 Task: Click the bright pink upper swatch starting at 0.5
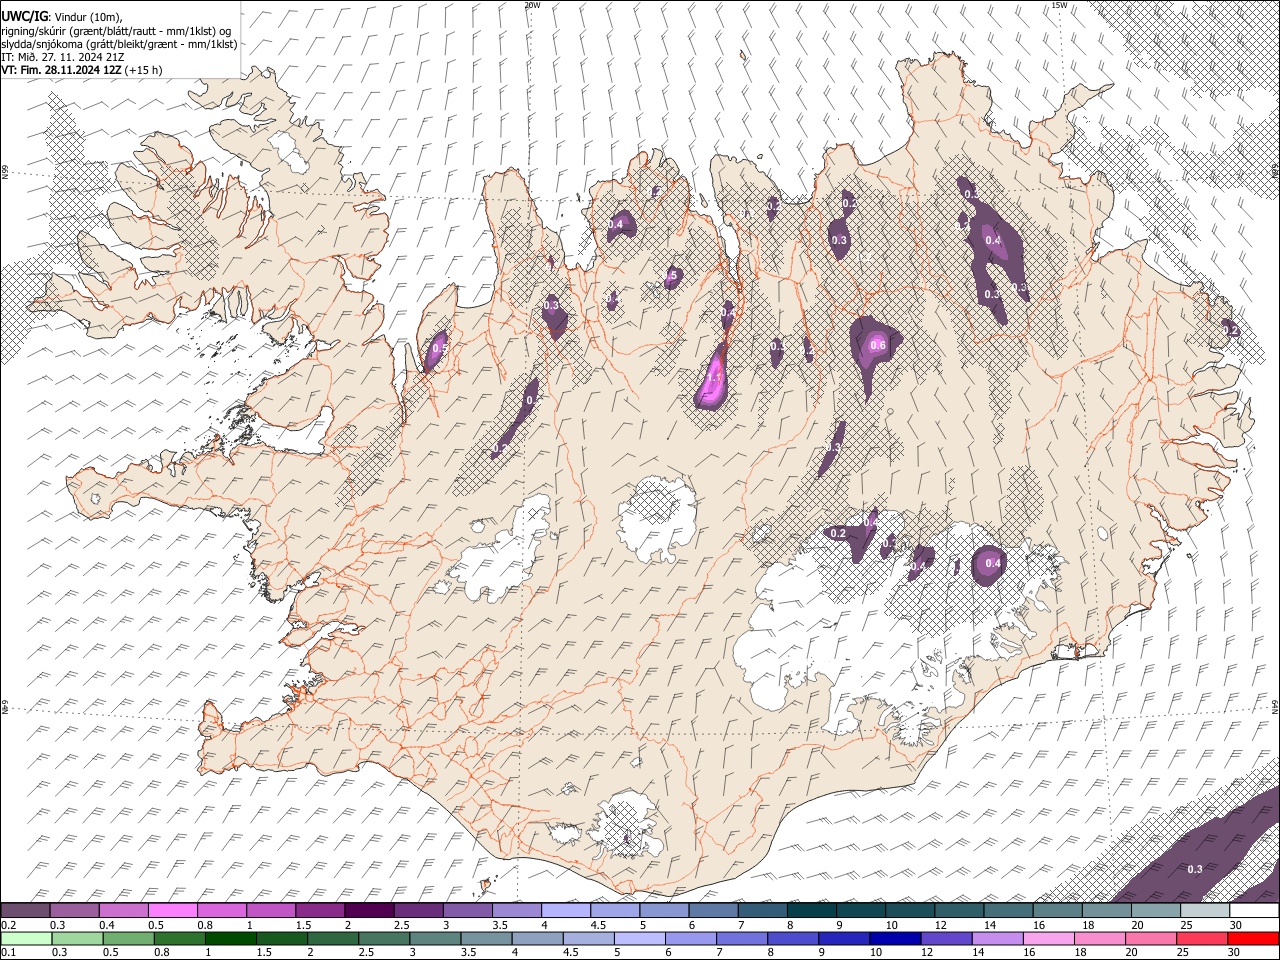(x=172, y=911)
